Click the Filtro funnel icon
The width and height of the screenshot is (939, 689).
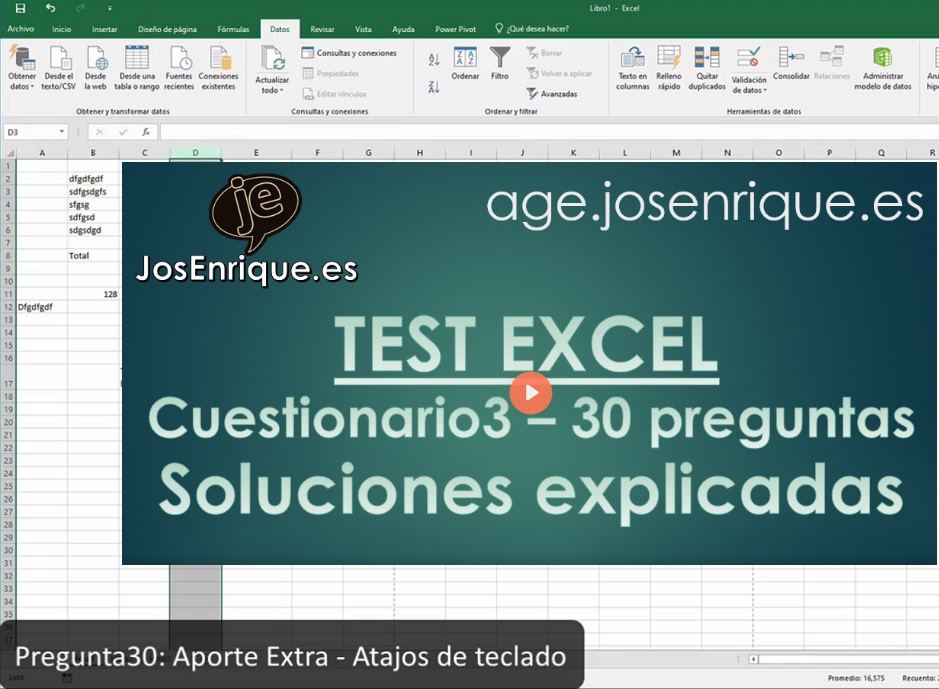[x=500, y=58]
